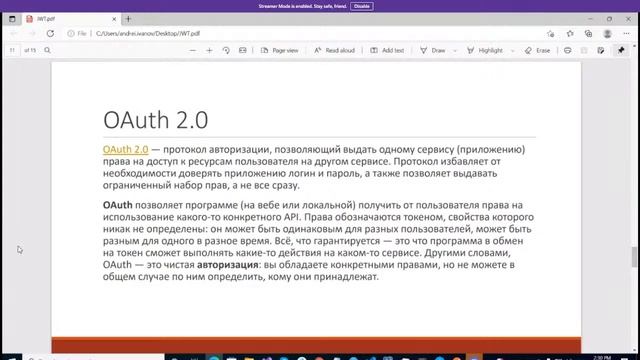Open the Favorites list
The height and width of the screenshot is (360, 640).
pyautogui.click(x=570, y=34)
